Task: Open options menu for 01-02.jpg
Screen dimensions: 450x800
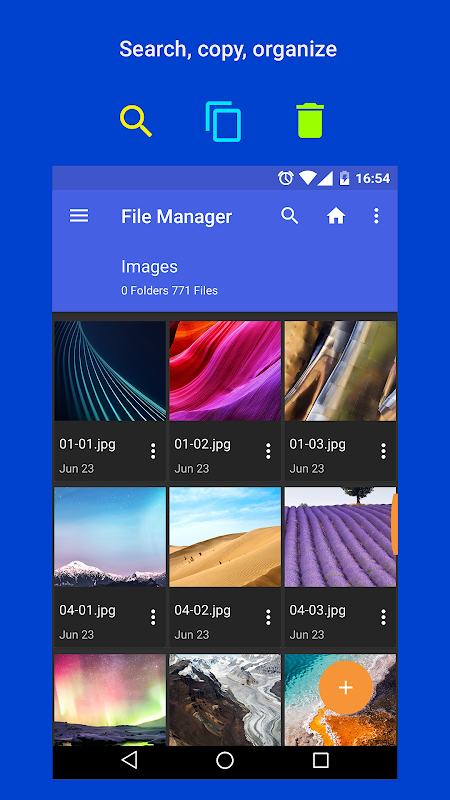Action: coord(268,451)
